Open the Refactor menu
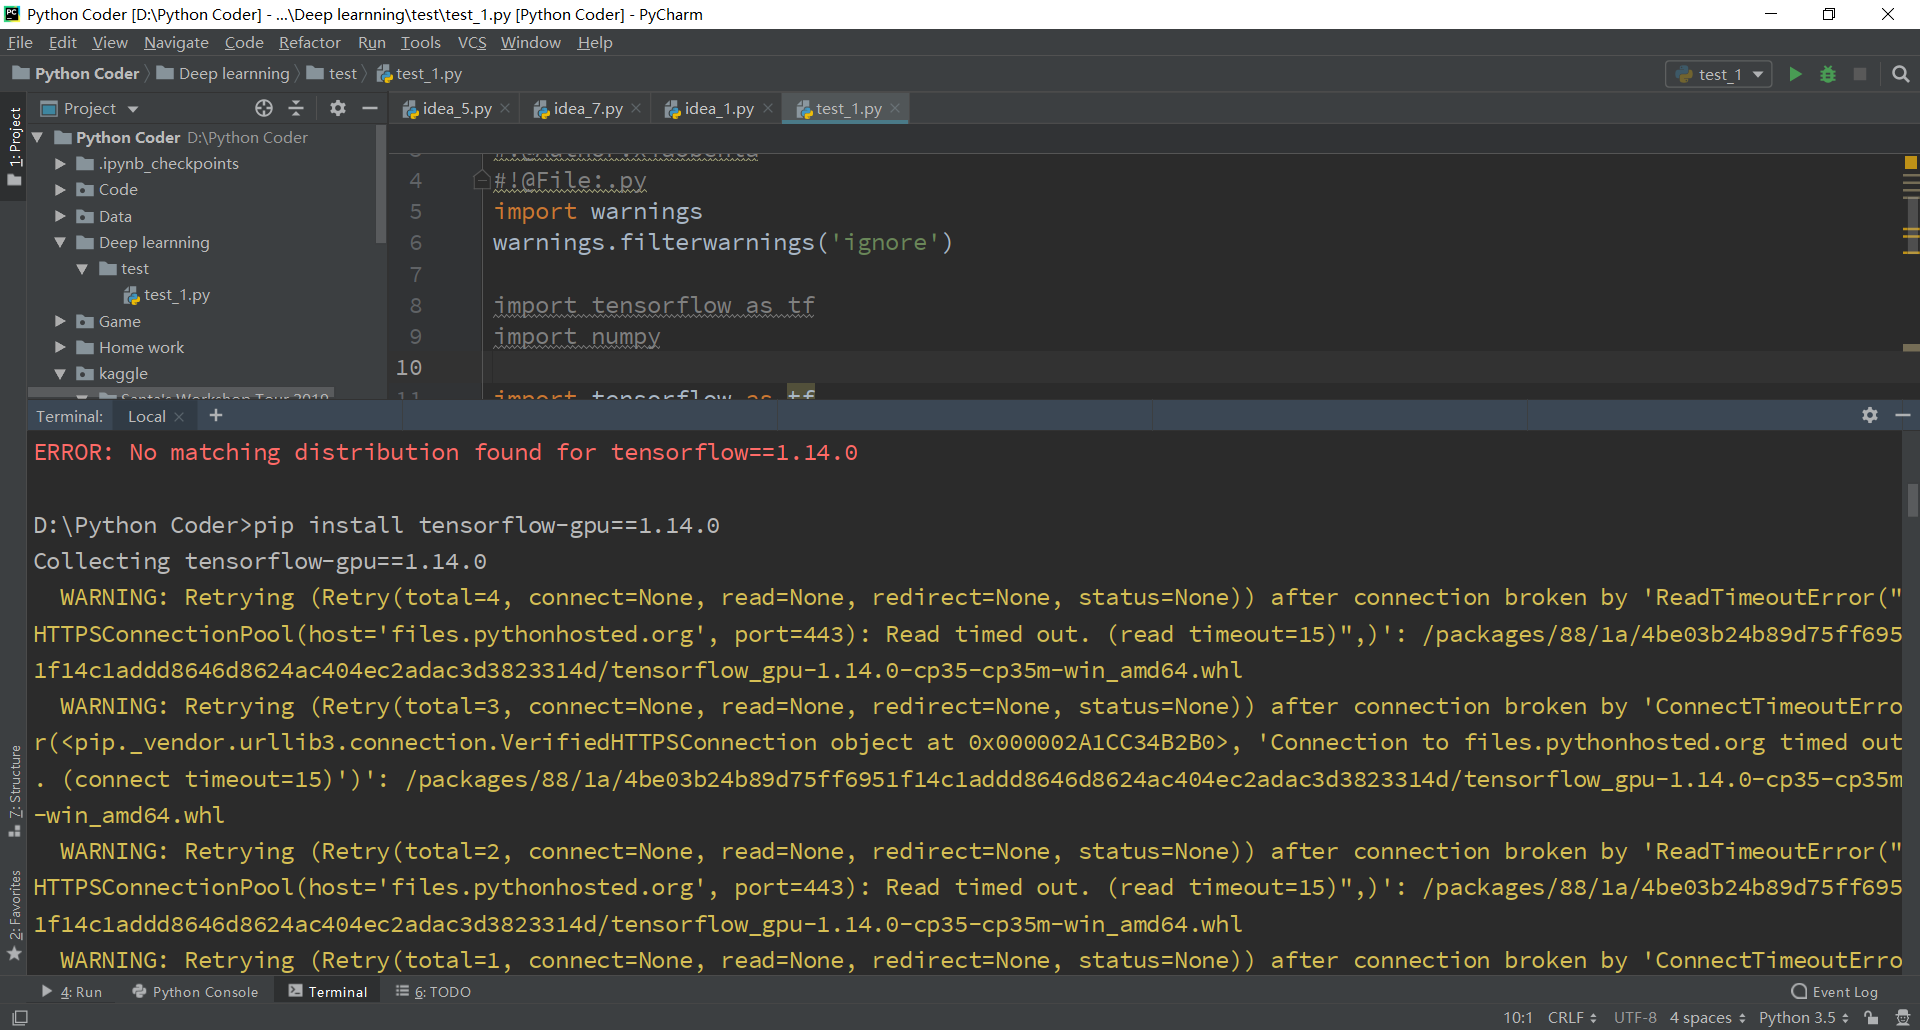The height and width of the screenshot is (1030, 1920). click(309, 42)
